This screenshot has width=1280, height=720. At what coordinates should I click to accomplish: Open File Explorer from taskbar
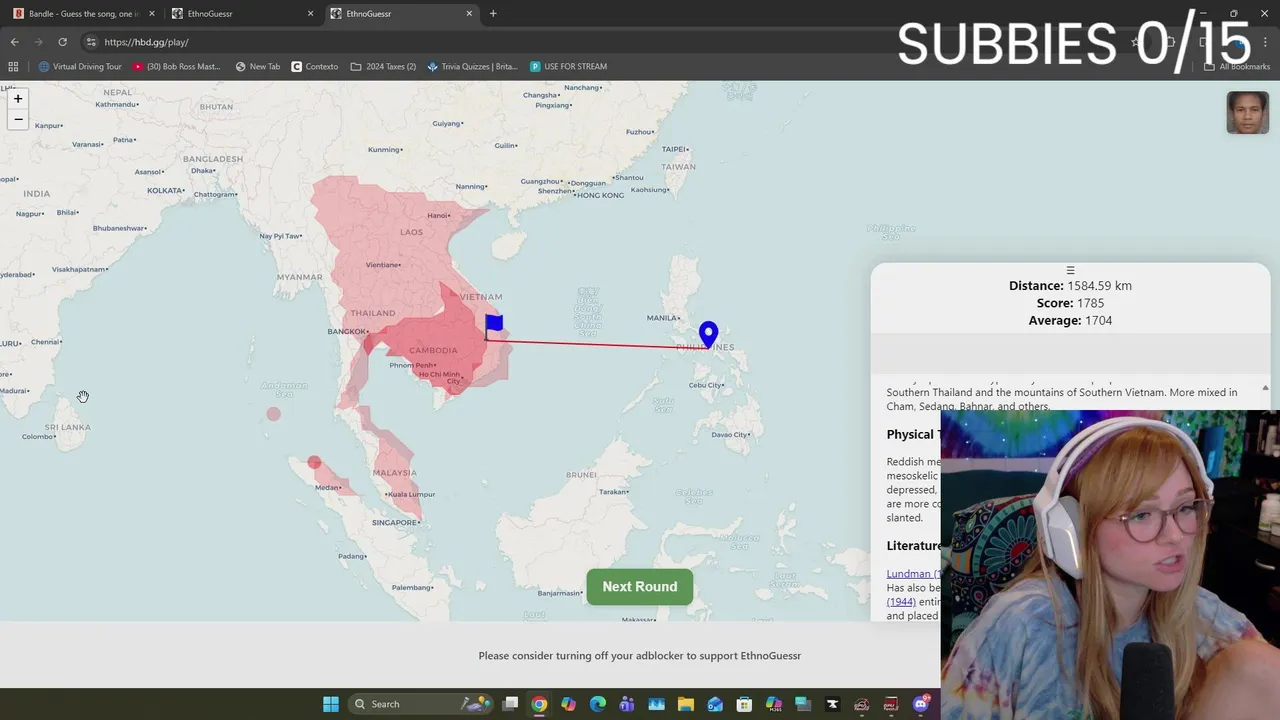685,704
